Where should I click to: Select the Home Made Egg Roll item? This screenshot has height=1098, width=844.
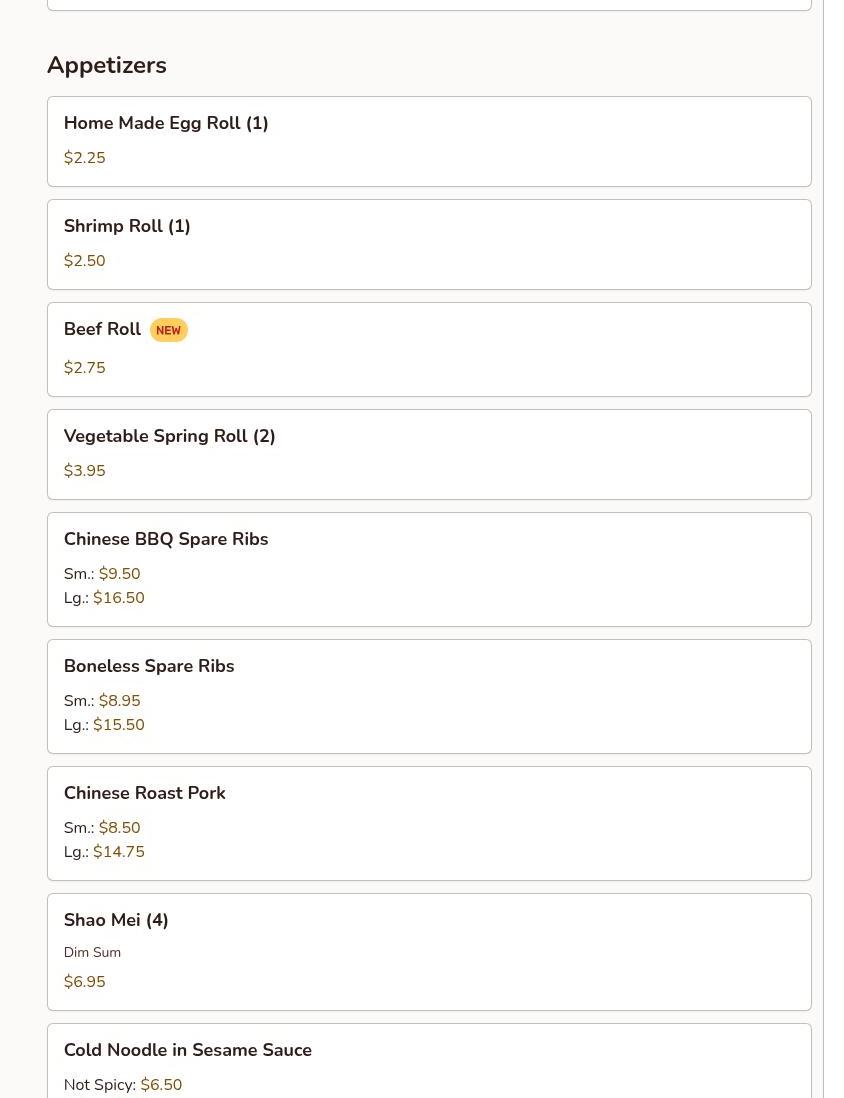click(x=429, y=141)
